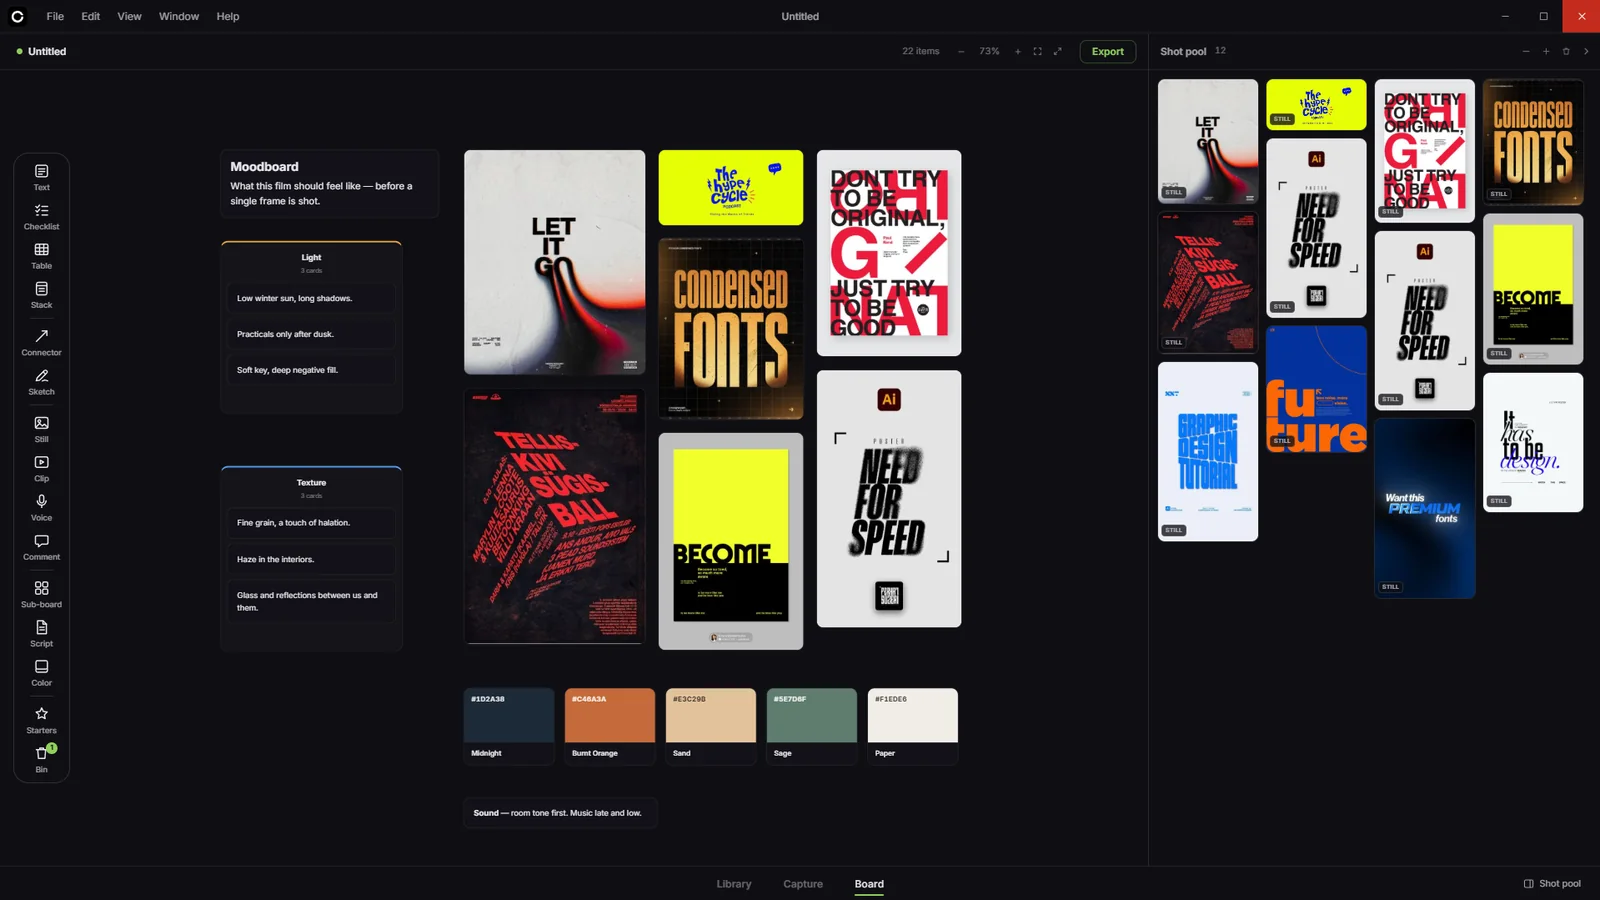Insert a Clip from the sidebar

(41, 468)
